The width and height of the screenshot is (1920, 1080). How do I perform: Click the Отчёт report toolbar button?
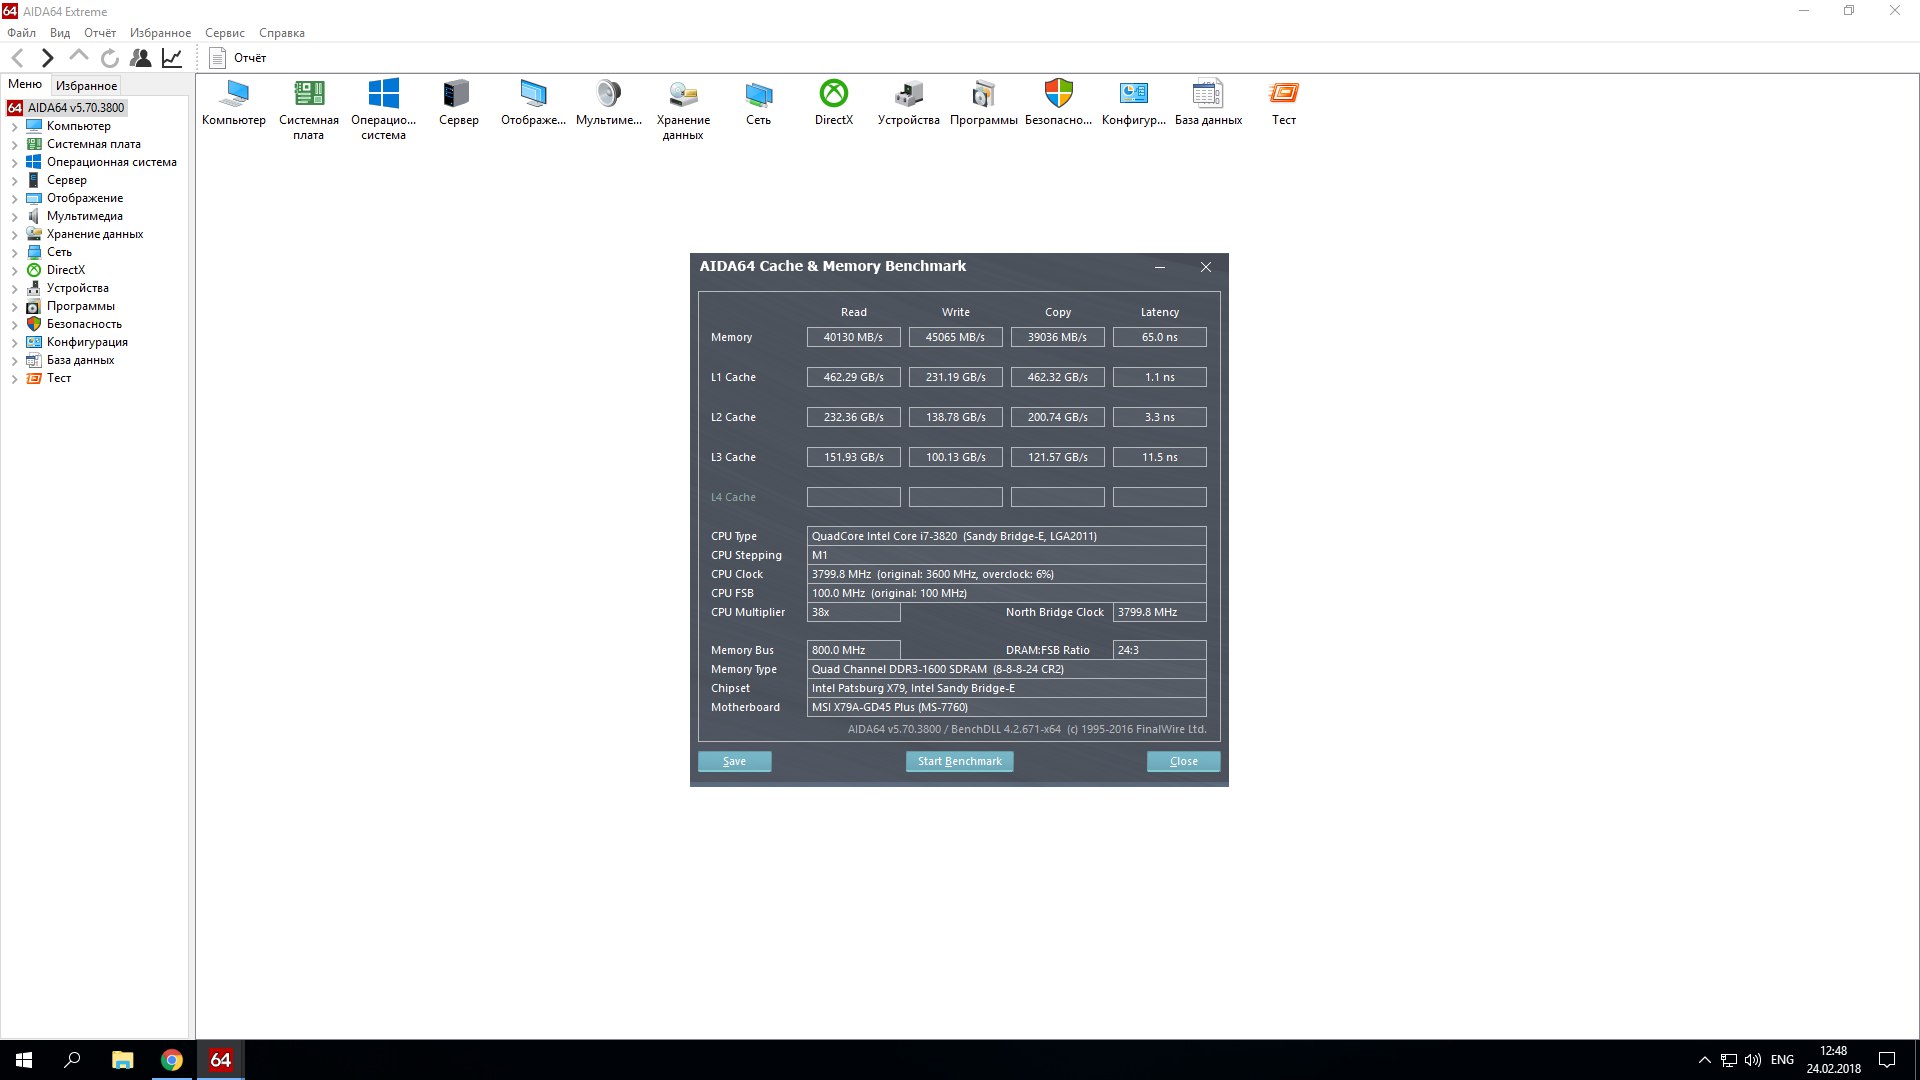238,58
